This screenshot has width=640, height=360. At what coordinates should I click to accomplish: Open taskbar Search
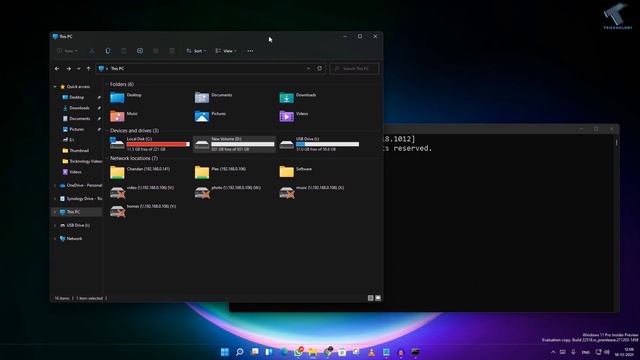coord(240,352)
